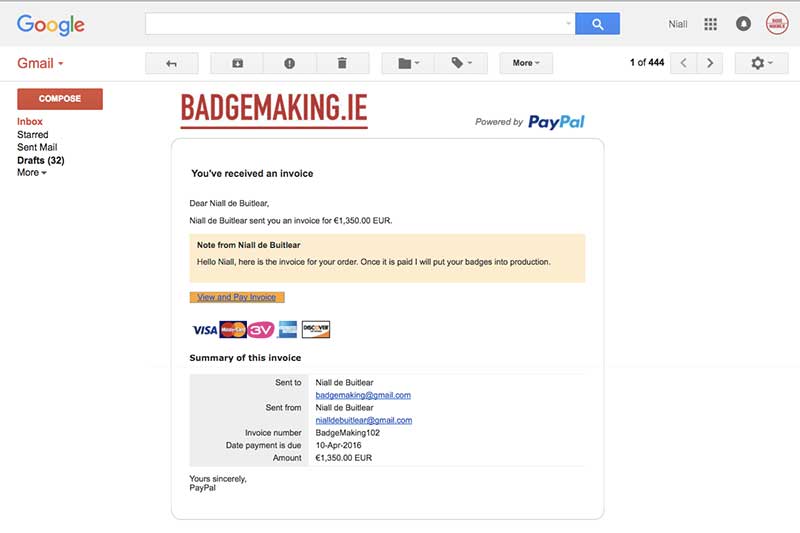Click the BADGEMAKING.IE logo

pyautogui.click(x=274, y=109)
